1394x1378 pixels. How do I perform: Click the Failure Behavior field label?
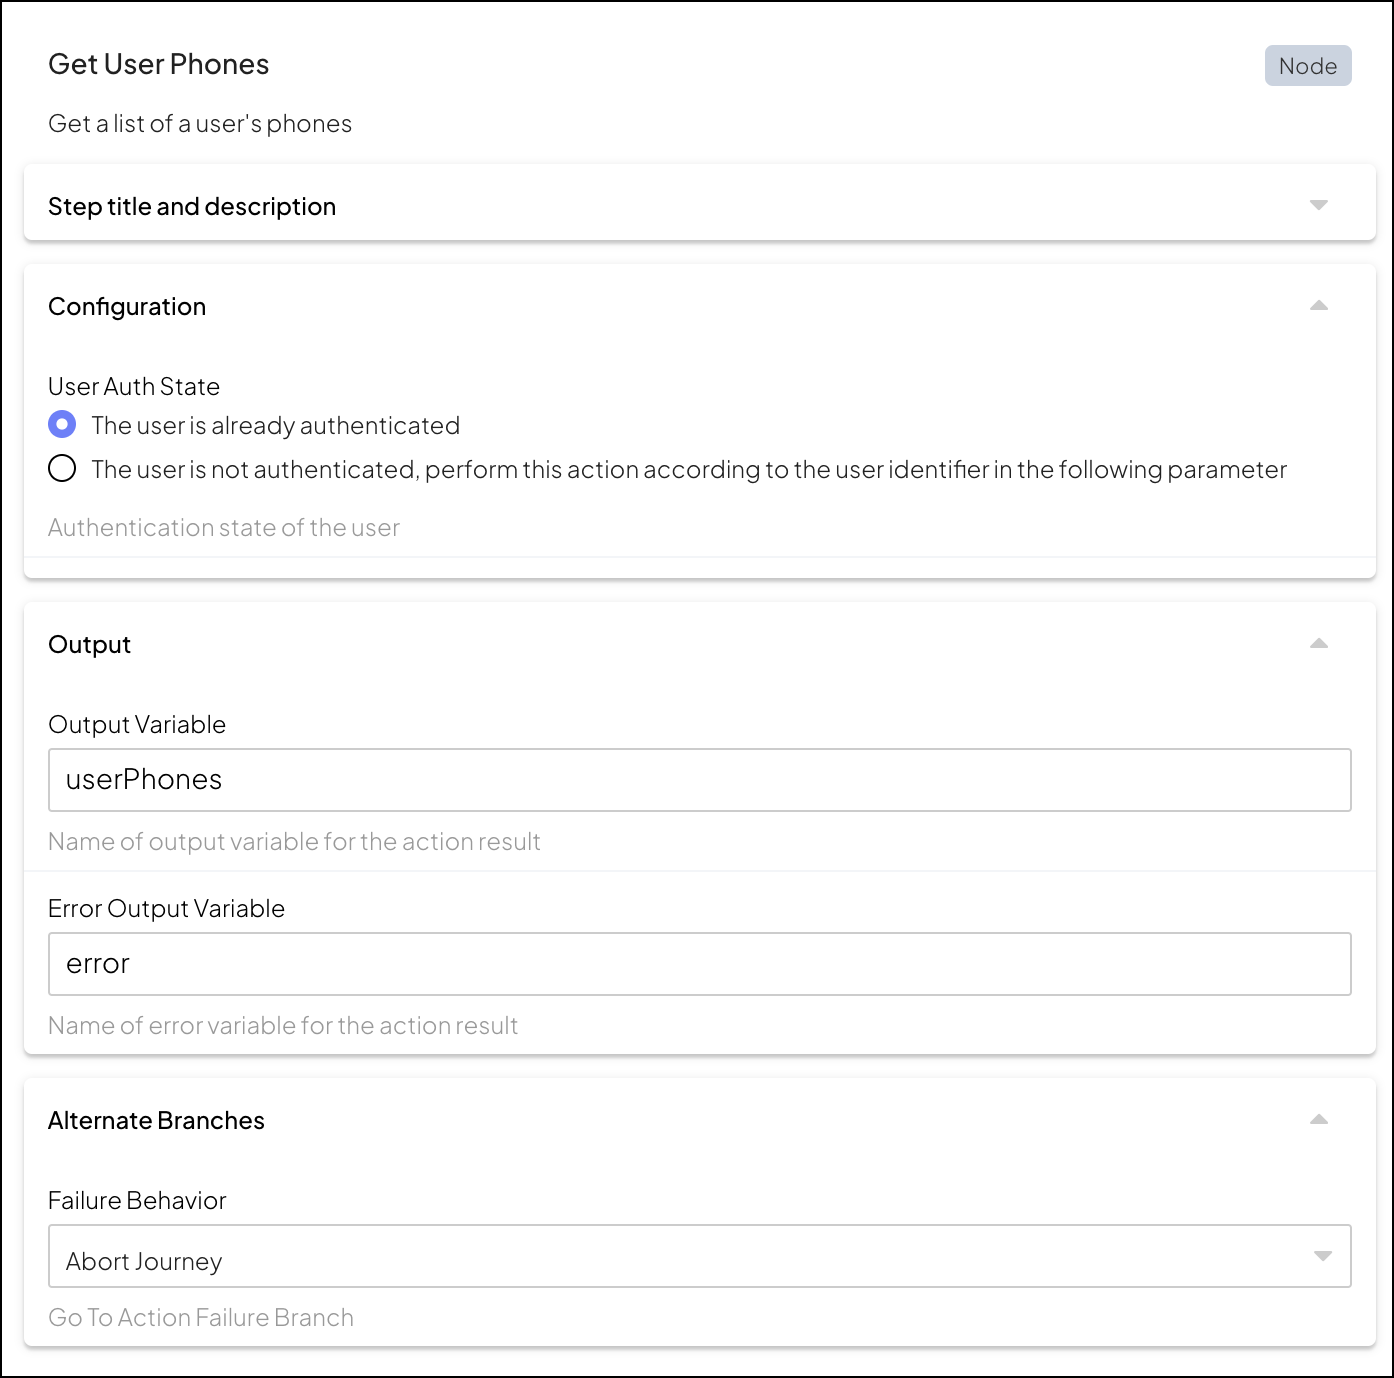pyautogui.click(x=137, y=1201)
